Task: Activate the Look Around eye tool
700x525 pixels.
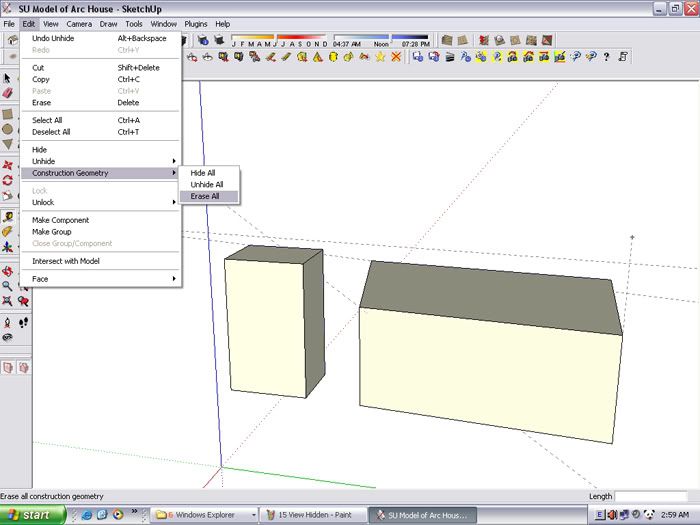Action: (x=8, y=337)
